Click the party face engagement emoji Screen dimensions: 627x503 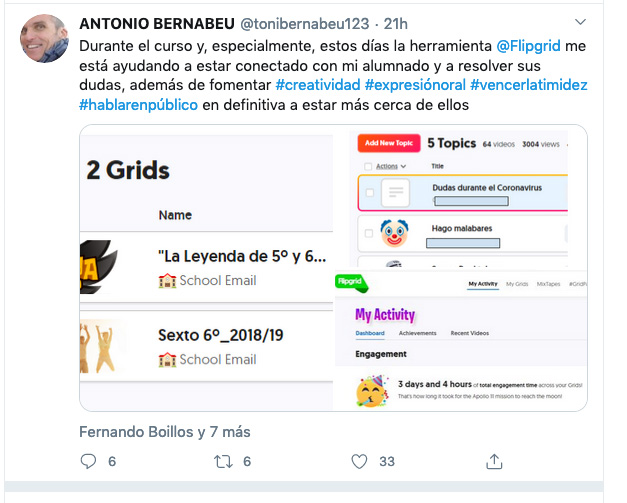(x=372, y=391)
